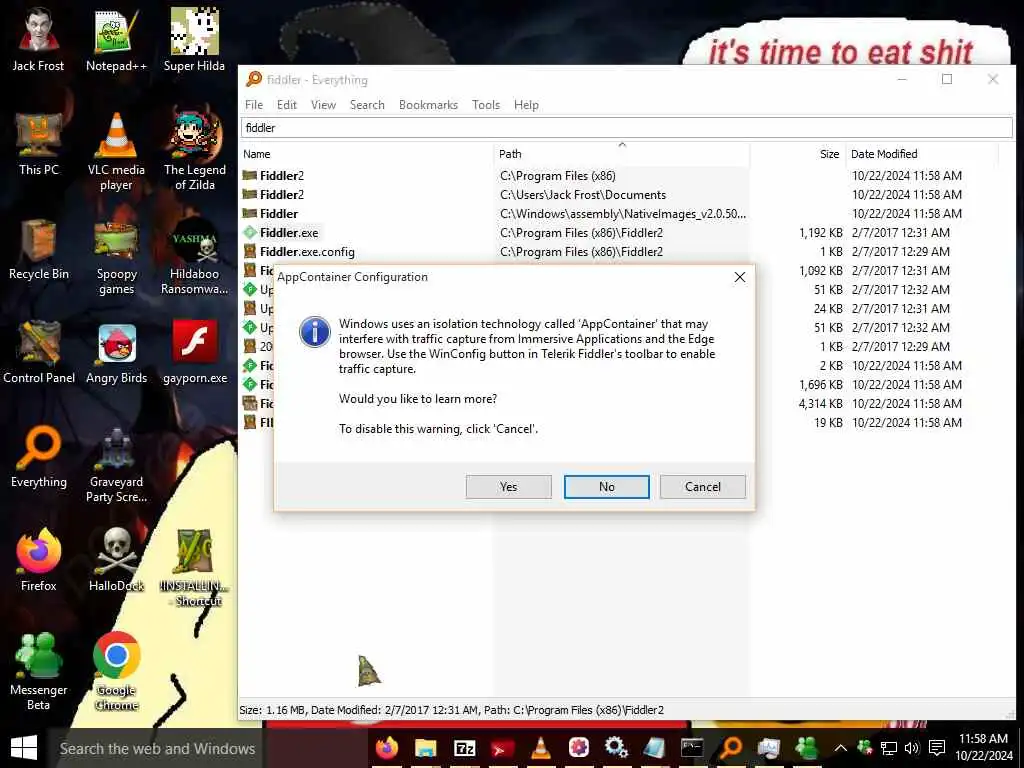Click the taskbar clock showing 11:58 AM
Image resolution: width=1024 pixels, height=768 pixels.
tap(983, 748)
